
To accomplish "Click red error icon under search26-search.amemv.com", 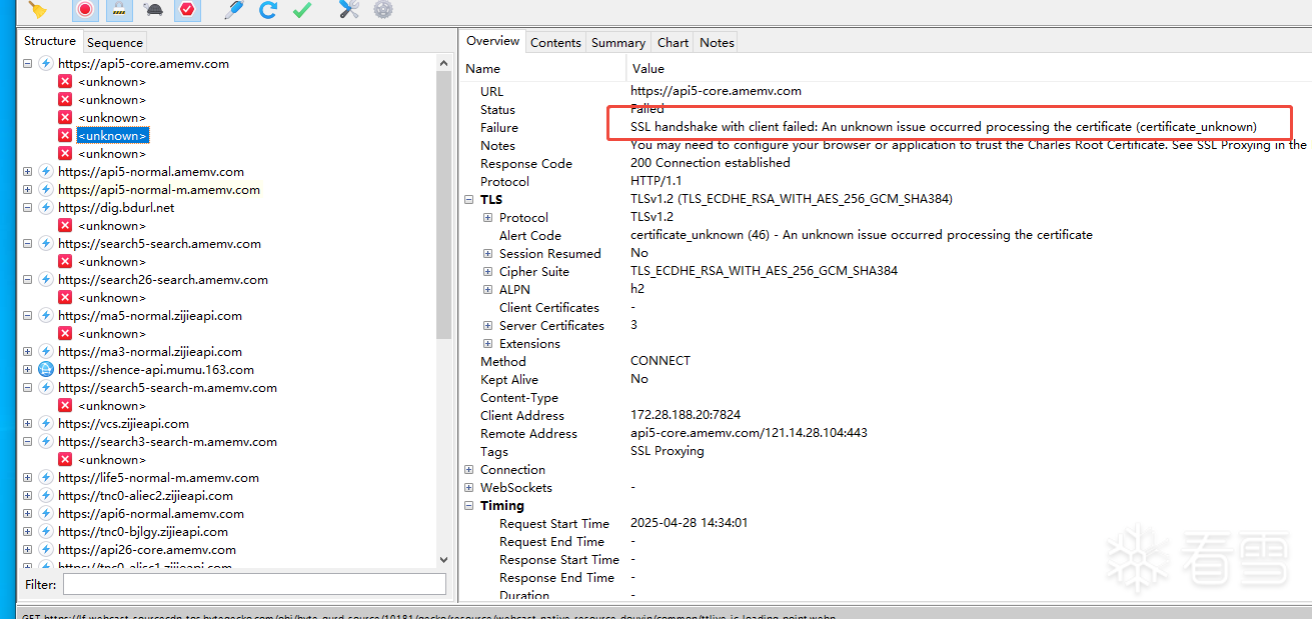I will pos(65,297).
